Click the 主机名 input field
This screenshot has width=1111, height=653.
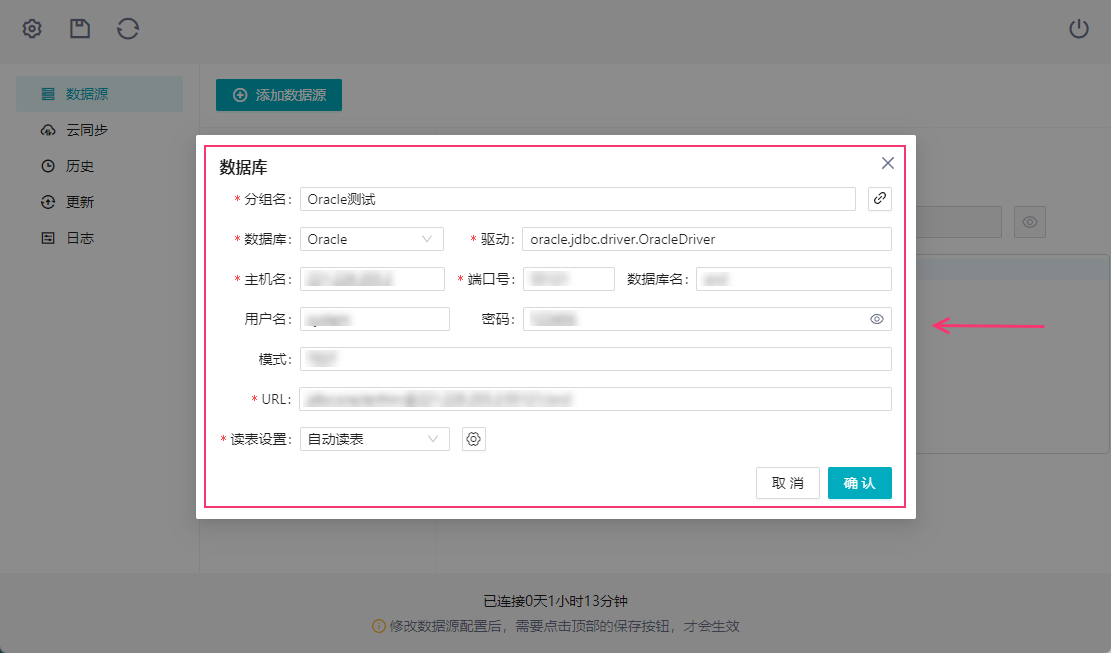[372, 279]
